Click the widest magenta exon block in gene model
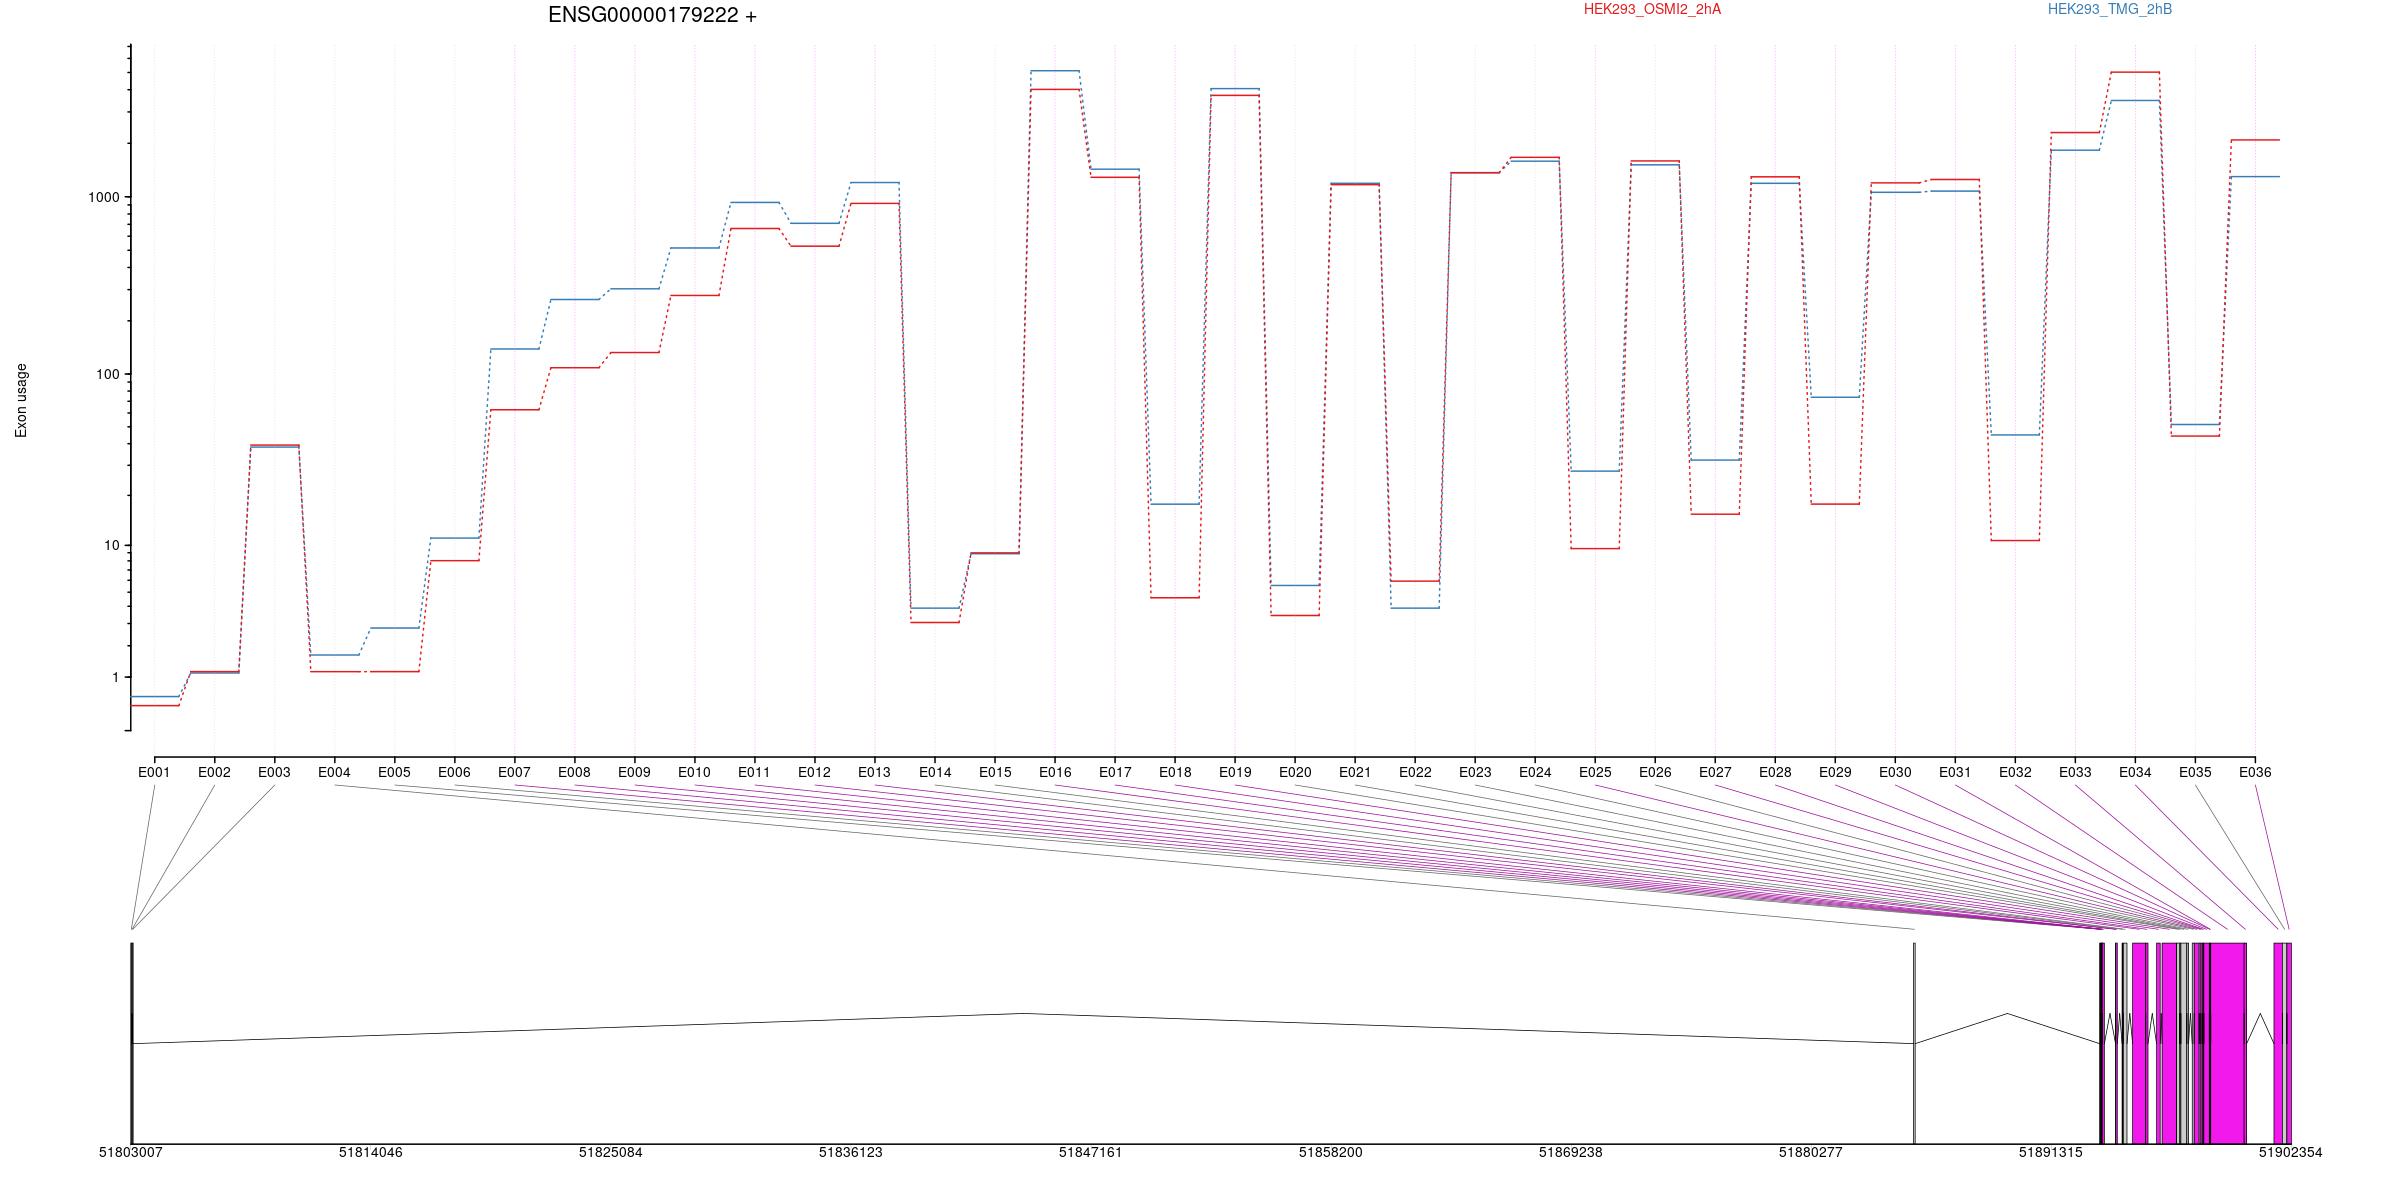 pos(2226,1043)
